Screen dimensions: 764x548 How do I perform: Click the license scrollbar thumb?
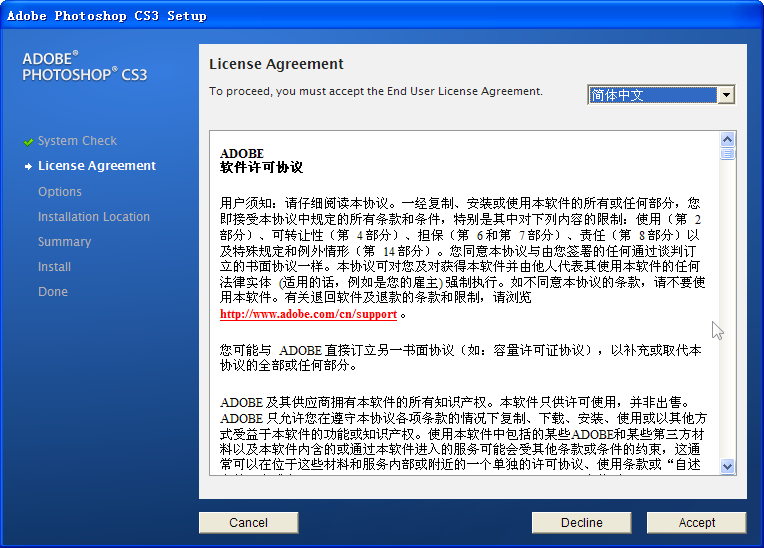727,154
